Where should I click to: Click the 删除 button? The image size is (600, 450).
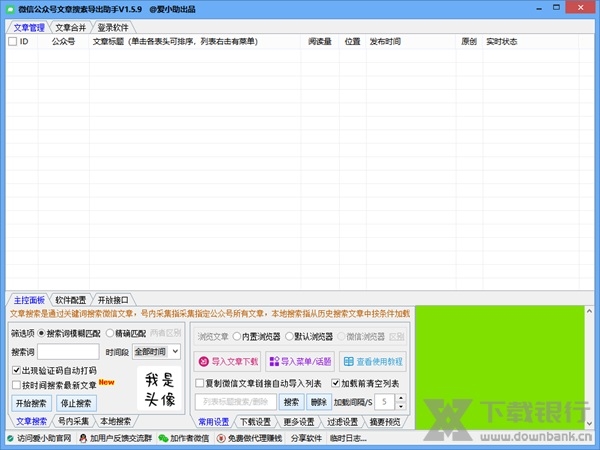click(318, 402)
